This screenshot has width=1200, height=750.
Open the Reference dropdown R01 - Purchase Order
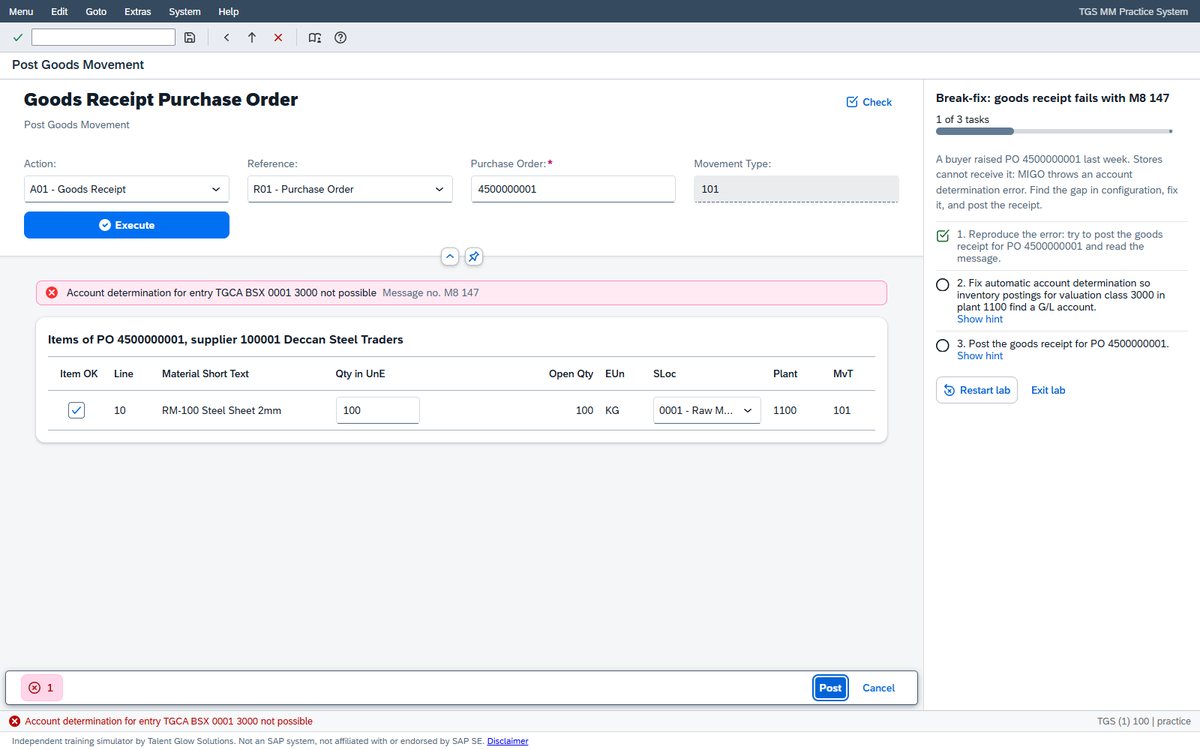point(350,189)
